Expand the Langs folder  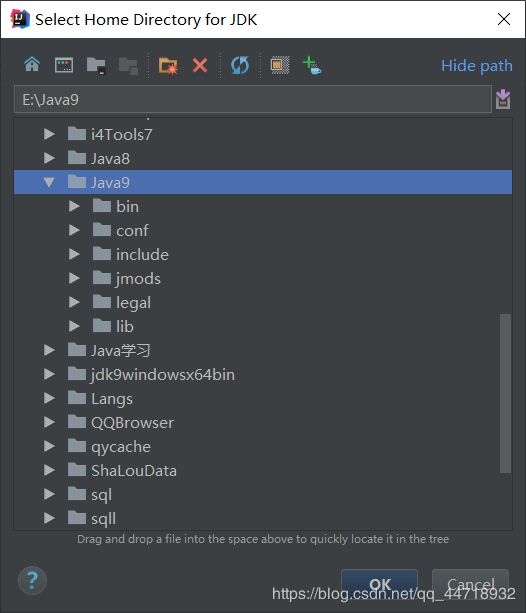49,398
